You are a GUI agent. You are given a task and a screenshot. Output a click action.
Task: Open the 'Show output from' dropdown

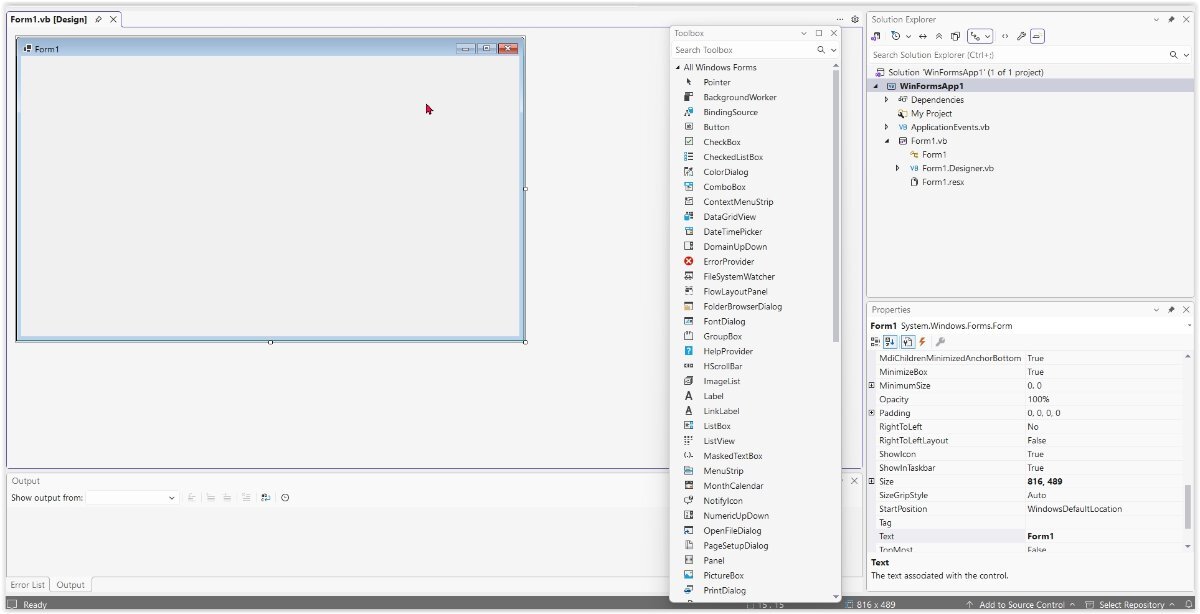coord(172,497)
